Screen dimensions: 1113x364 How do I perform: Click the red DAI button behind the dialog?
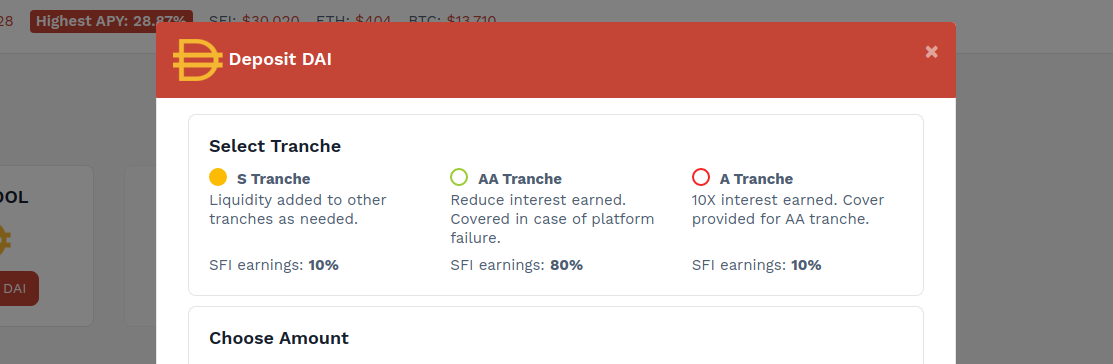16,289
